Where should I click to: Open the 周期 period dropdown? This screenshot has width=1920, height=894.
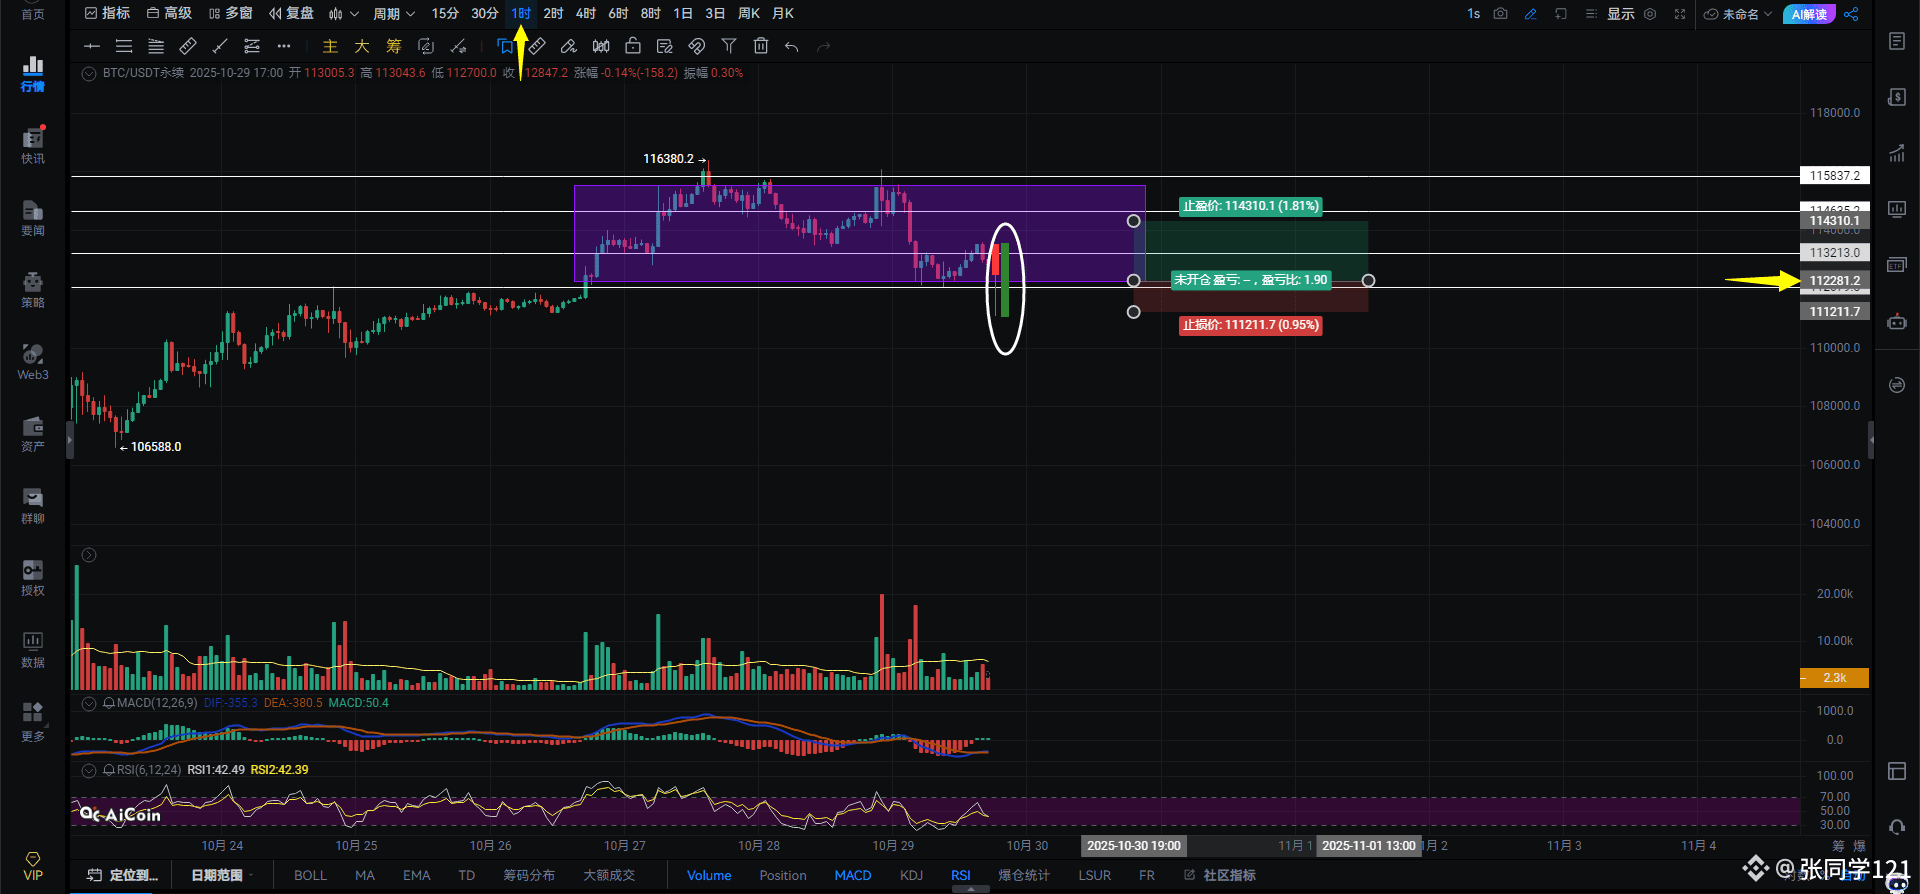point(394,14)
